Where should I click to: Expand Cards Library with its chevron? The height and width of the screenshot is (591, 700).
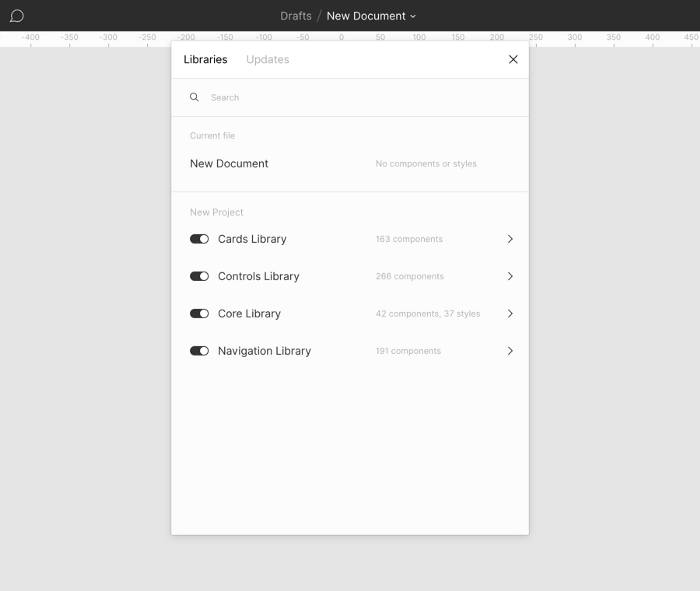coord(510,239)
